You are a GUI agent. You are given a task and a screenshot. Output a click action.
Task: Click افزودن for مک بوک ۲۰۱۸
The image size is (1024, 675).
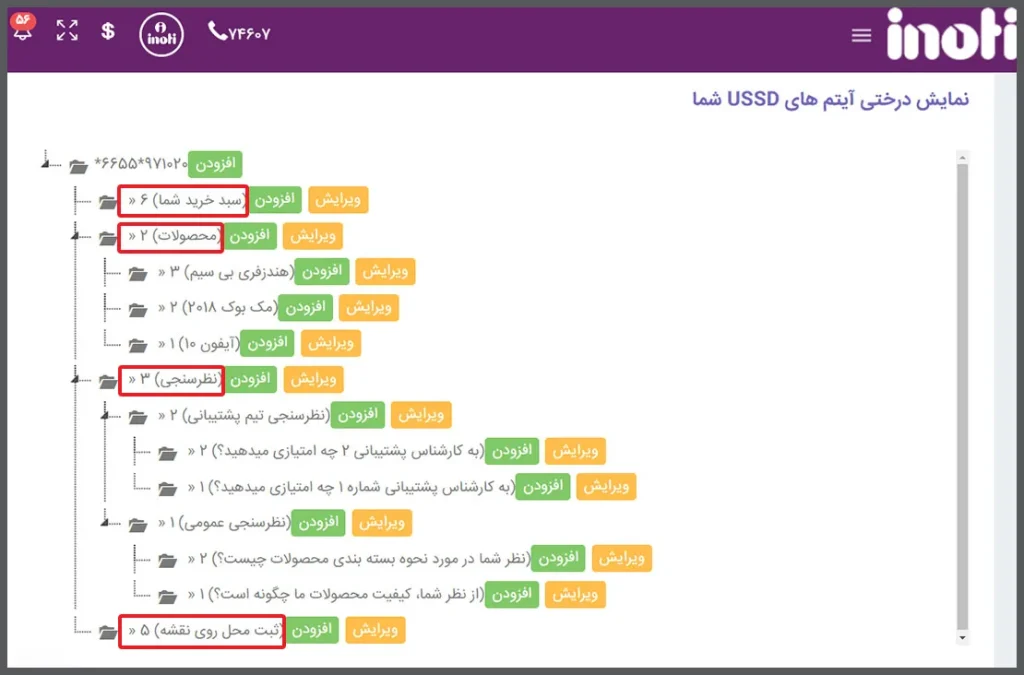(305, 307)
